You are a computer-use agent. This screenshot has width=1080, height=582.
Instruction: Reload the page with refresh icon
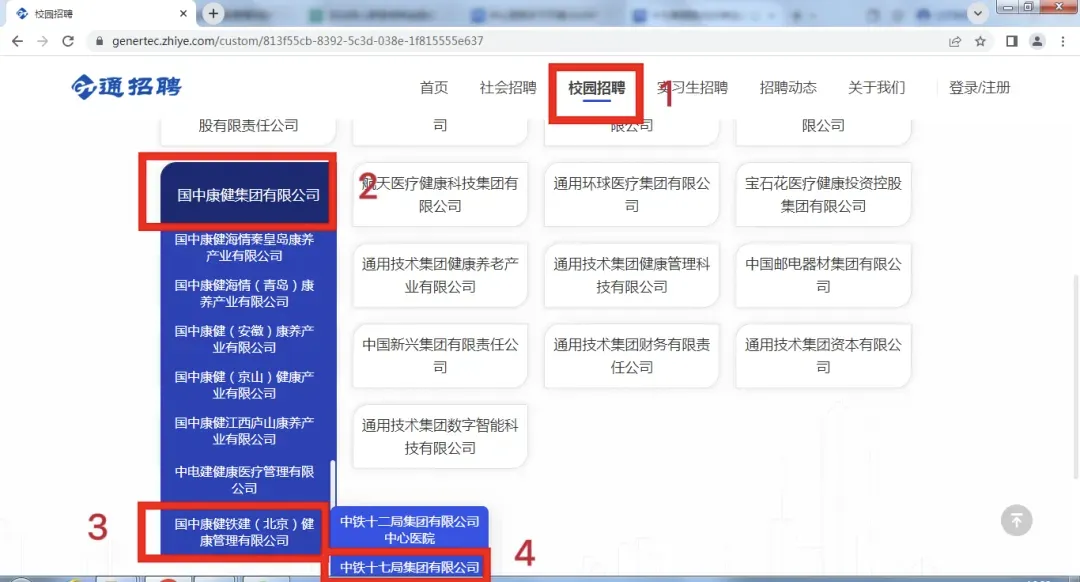[68, 41]
